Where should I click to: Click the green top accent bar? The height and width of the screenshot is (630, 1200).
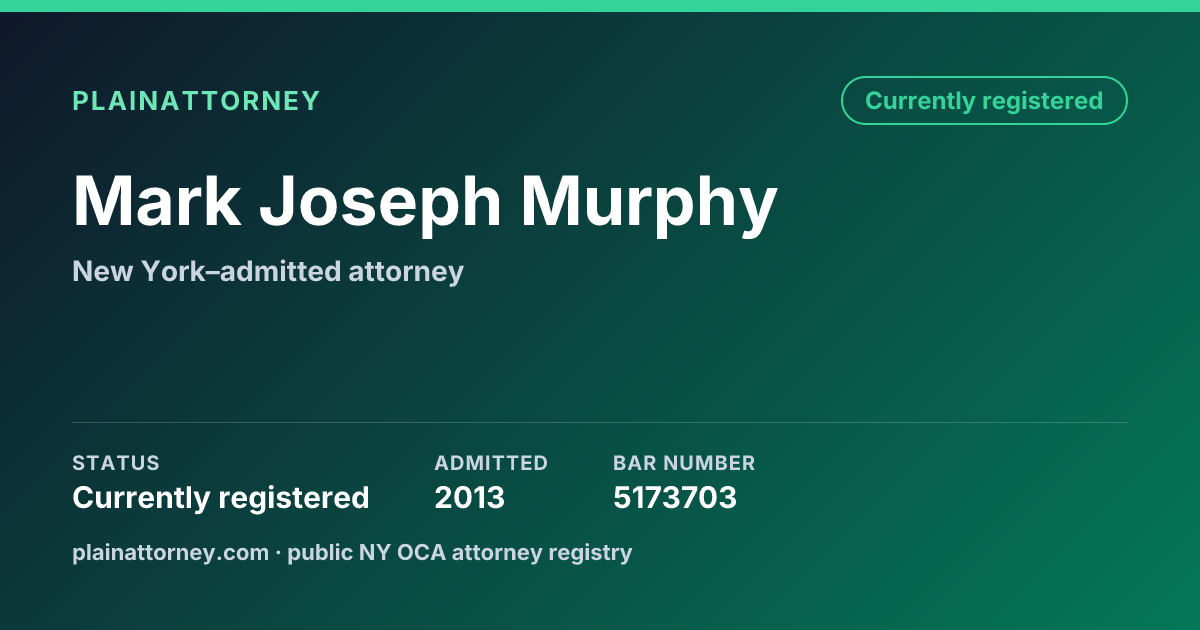(600, 6)
